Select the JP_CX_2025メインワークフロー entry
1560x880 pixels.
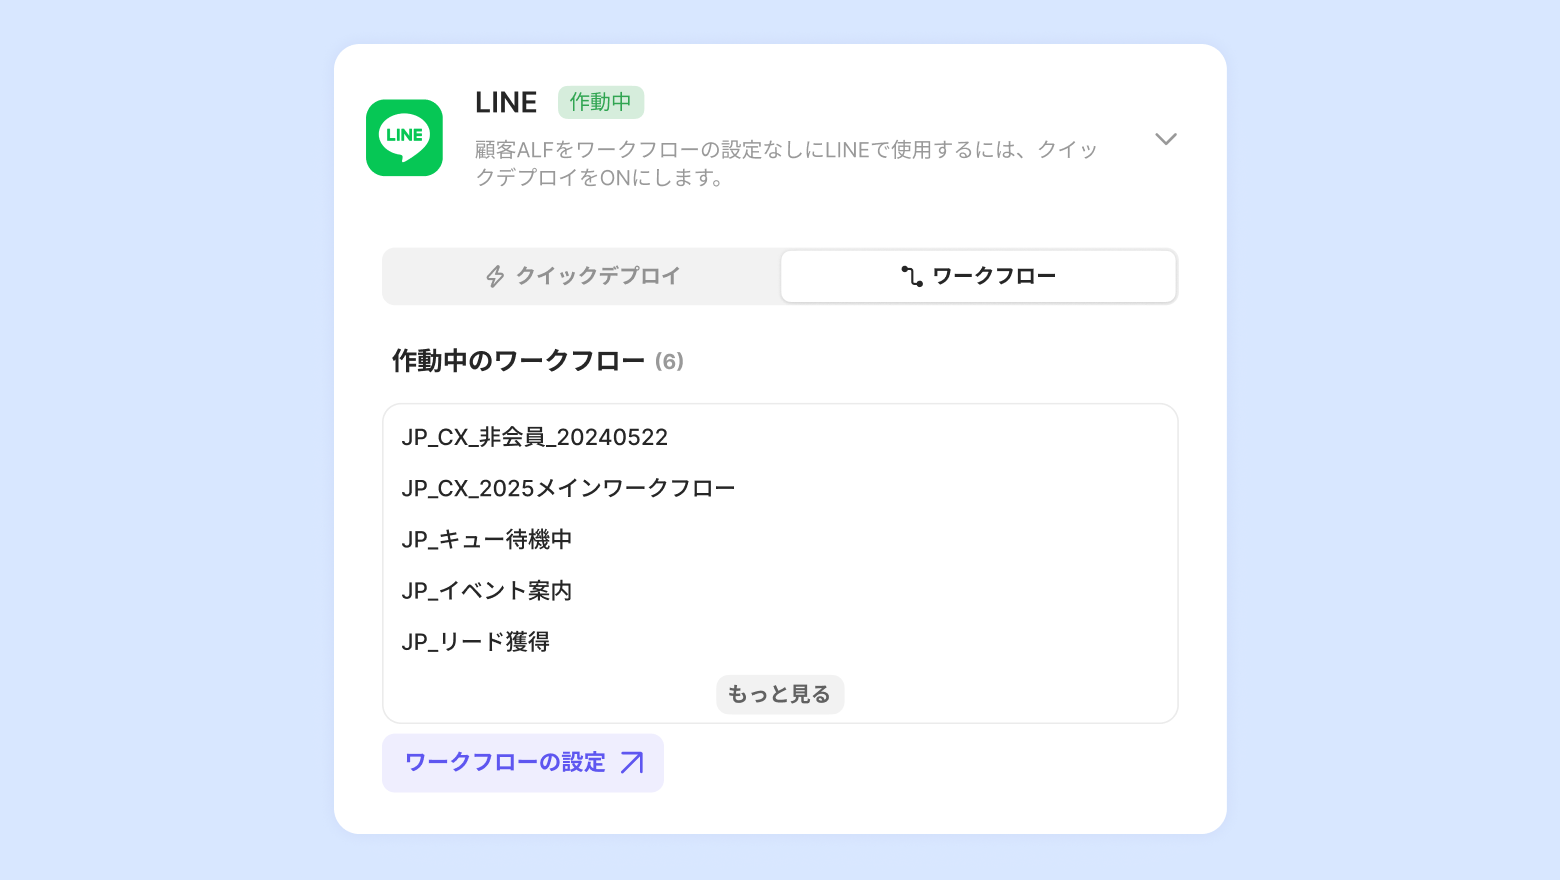568,488
